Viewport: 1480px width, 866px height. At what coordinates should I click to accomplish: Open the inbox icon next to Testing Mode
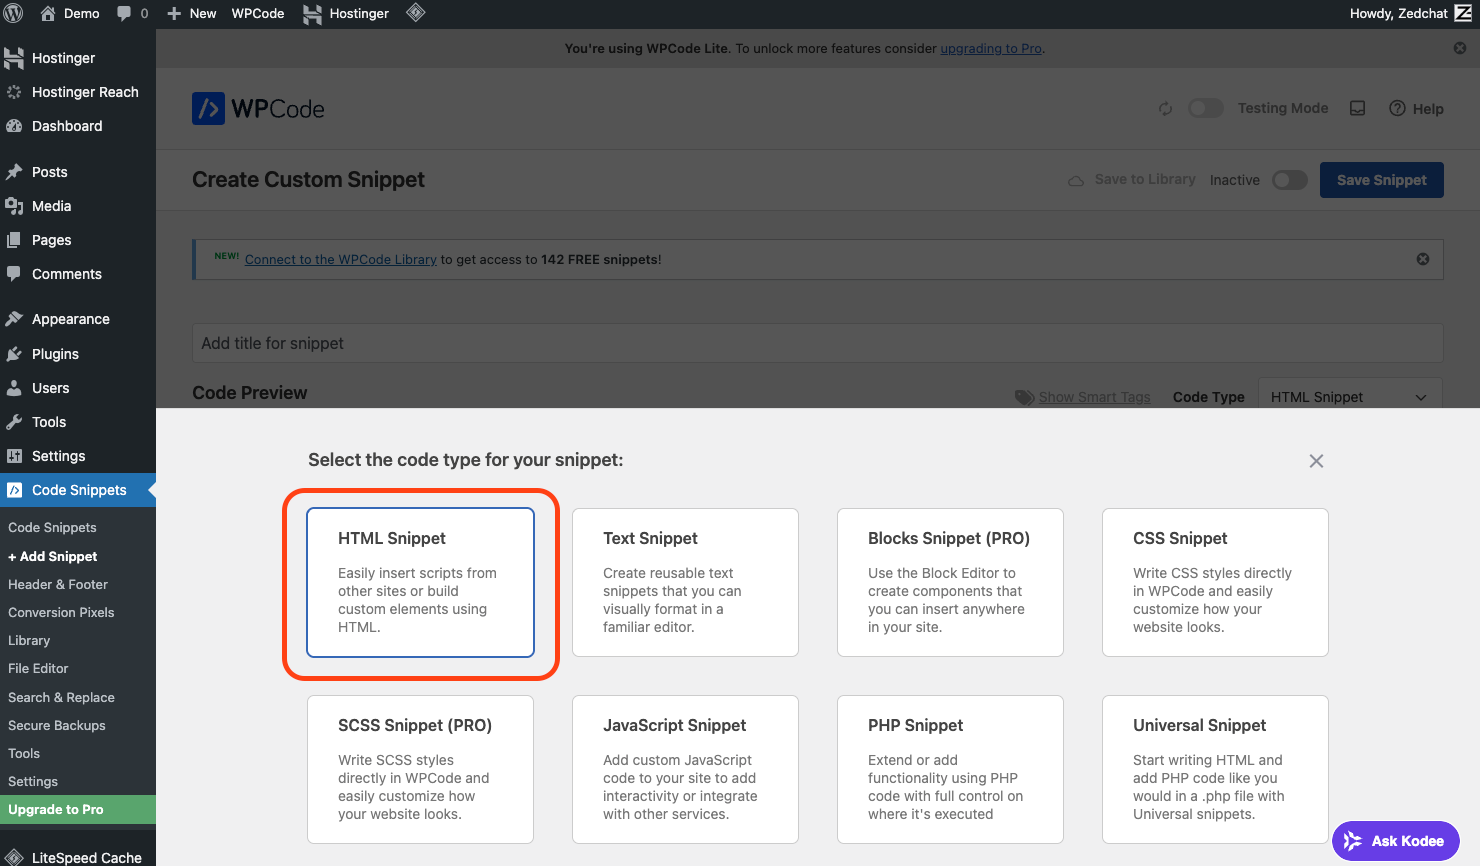point(1357,108)
